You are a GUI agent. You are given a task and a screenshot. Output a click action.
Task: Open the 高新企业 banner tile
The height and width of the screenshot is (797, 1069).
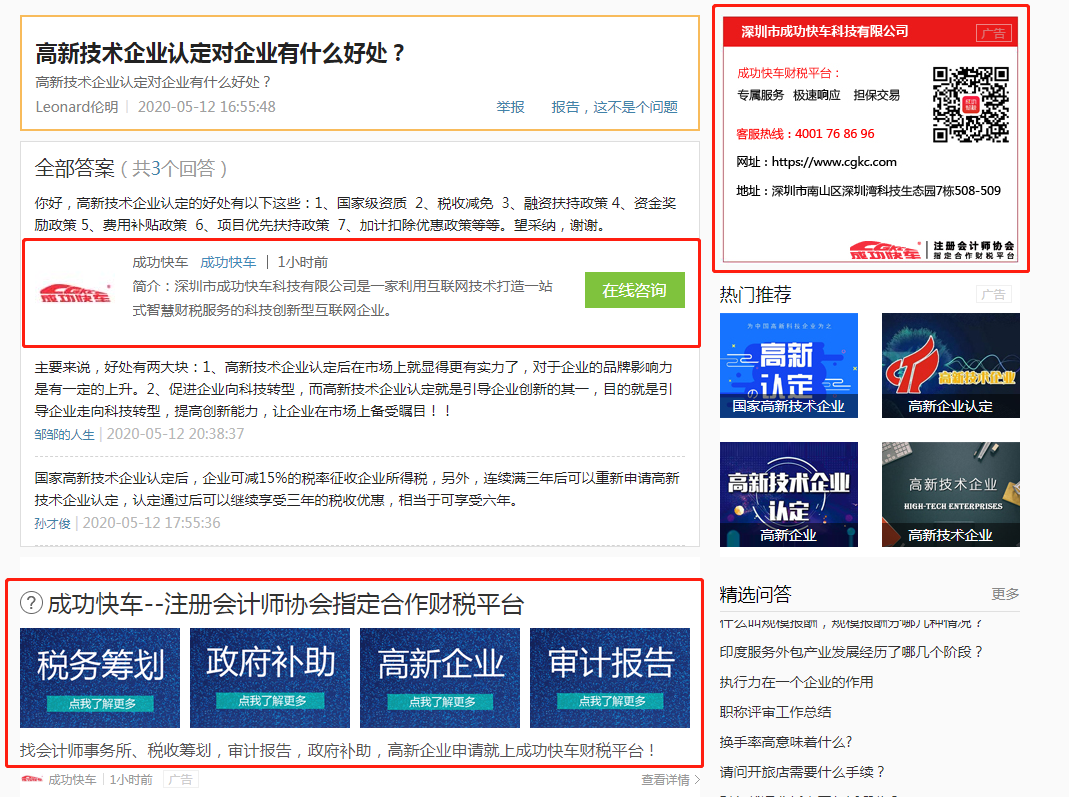coord(440,677)
